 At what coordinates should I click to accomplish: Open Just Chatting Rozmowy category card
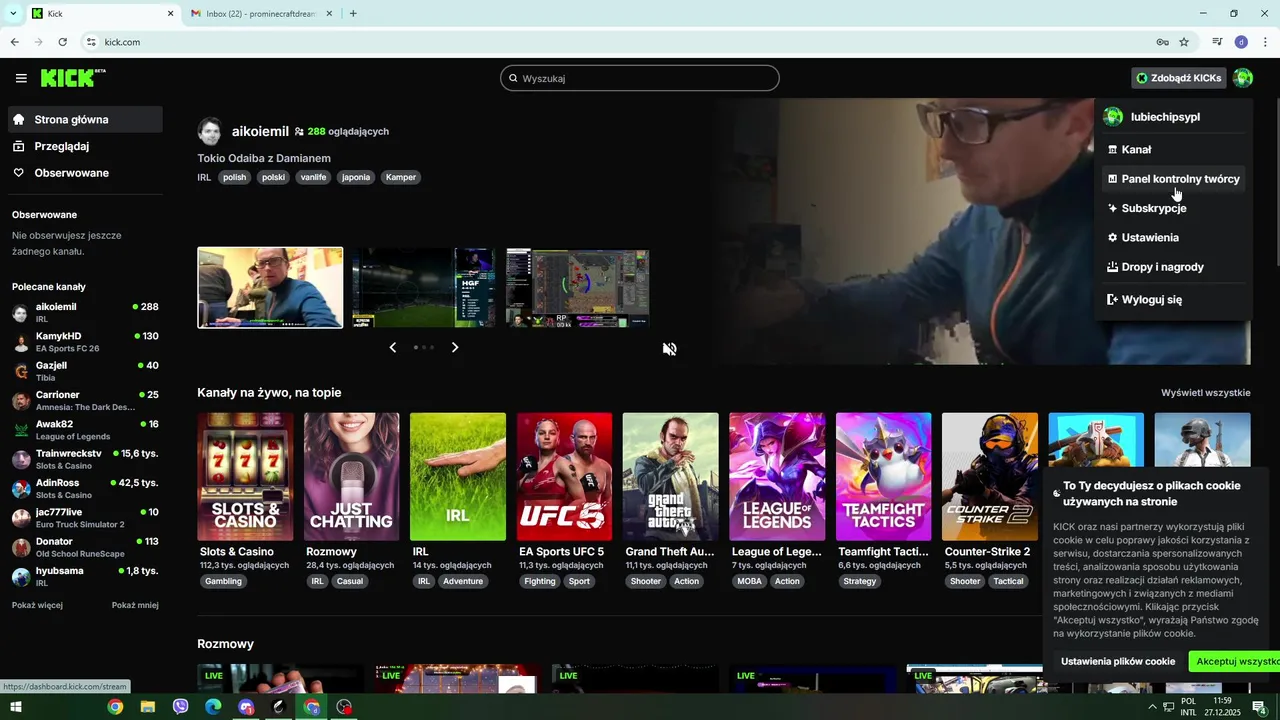pos(351,477)
